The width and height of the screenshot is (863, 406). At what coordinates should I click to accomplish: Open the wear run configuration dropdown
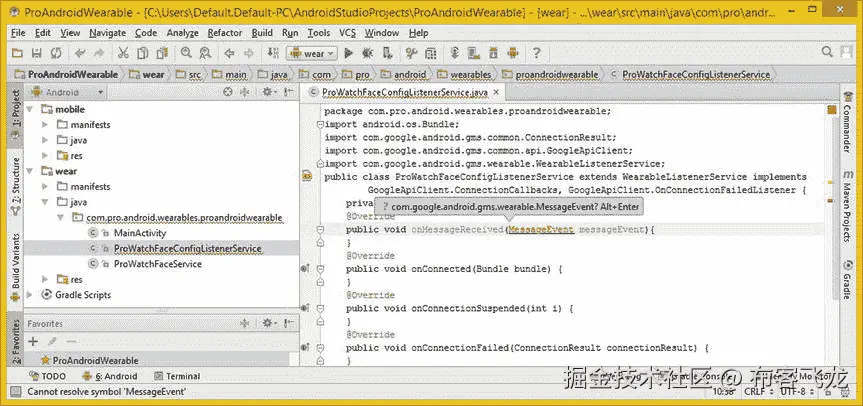point(312,53)
